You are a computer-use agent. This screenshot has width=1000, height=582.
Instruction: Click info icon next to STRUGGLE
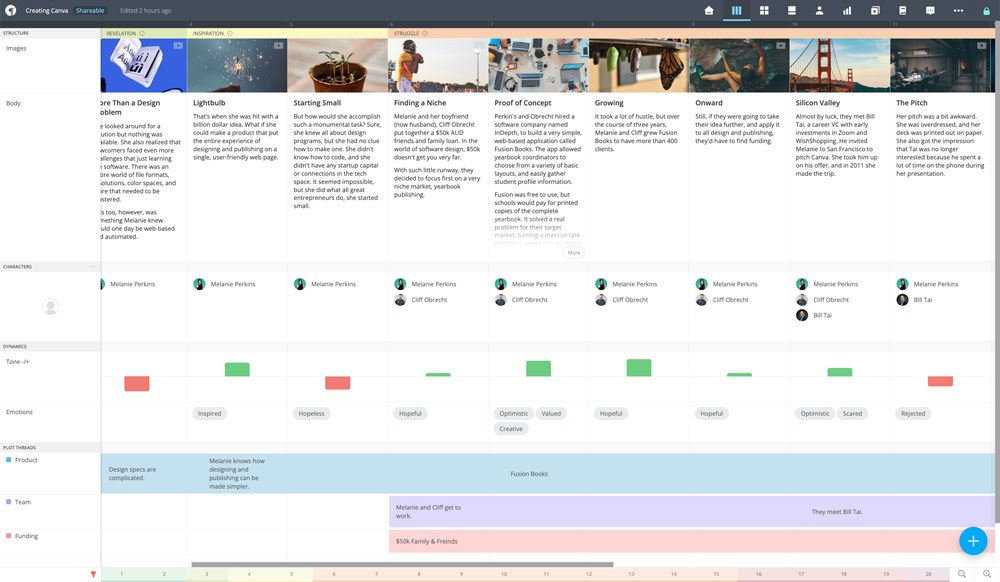[425, 33]
